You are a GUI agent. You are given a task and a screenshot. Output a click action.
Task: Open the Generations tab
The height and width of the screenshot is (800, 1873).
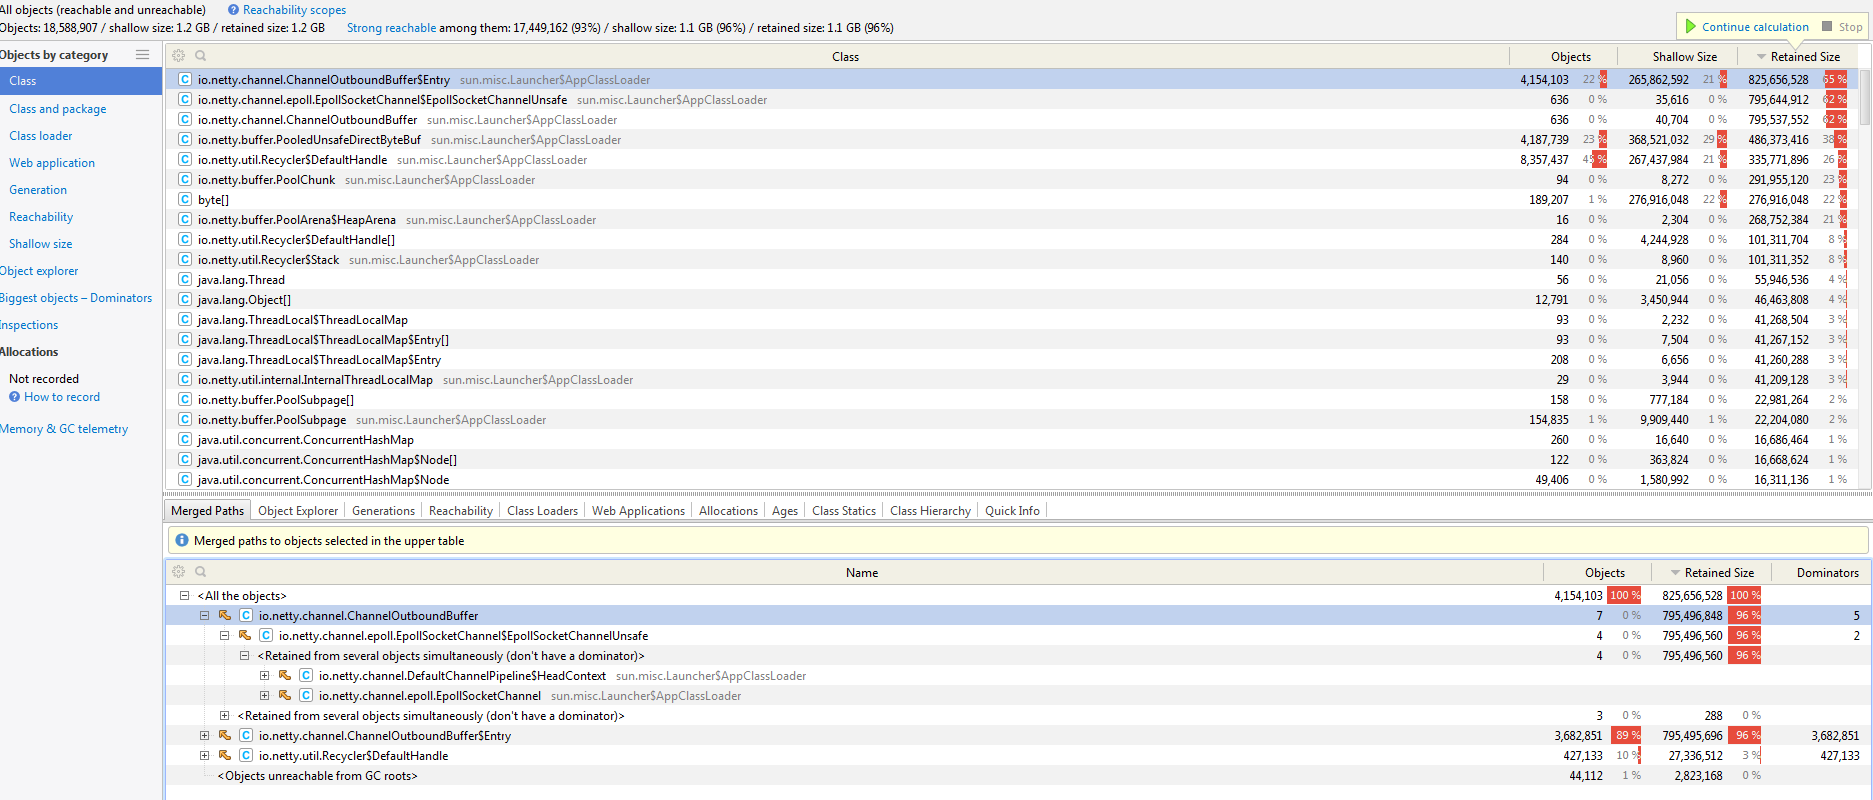383,511
